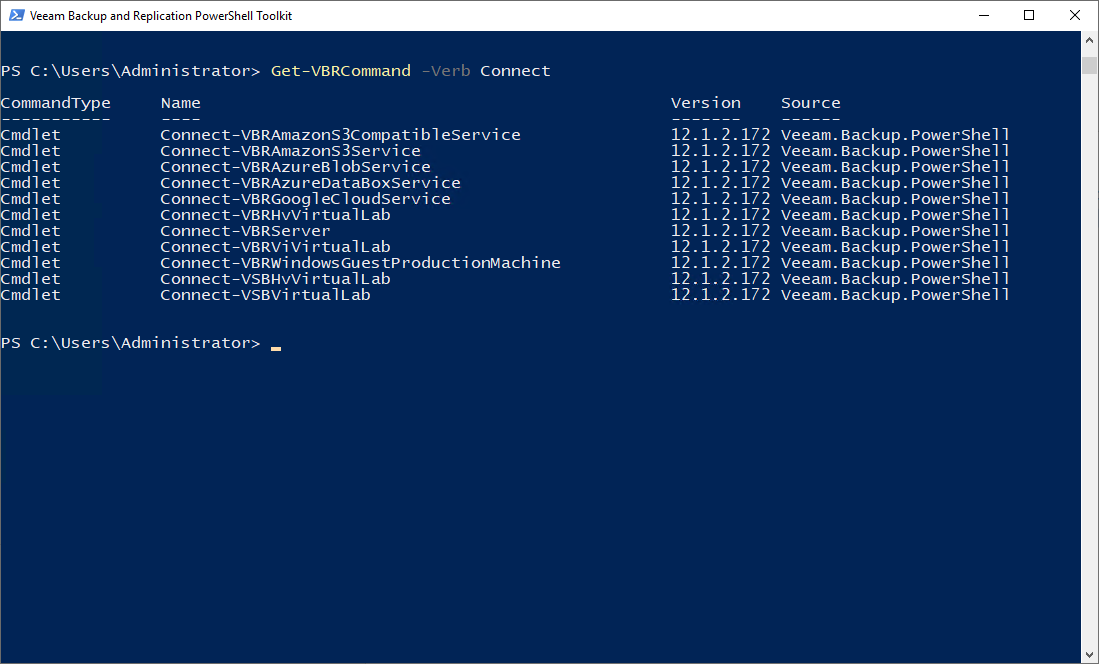The height and width of the screenshot is (664, 1099).
Task: Click Connect-VBRAmazonS3CompatibleService cmdlet name
Action: point(341,135)
